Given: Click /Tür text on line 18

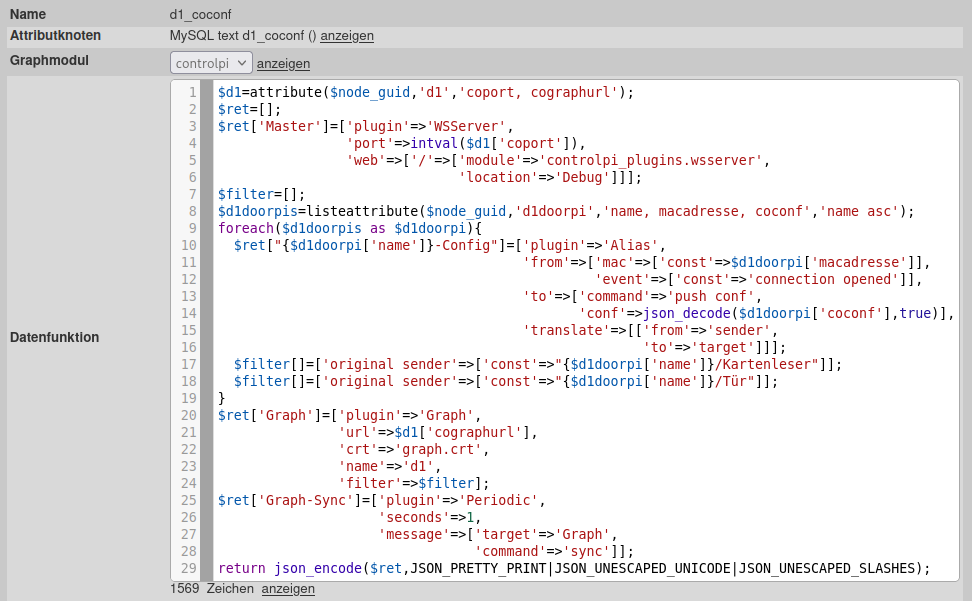Looking at the screenshot, I should point(731,381).
